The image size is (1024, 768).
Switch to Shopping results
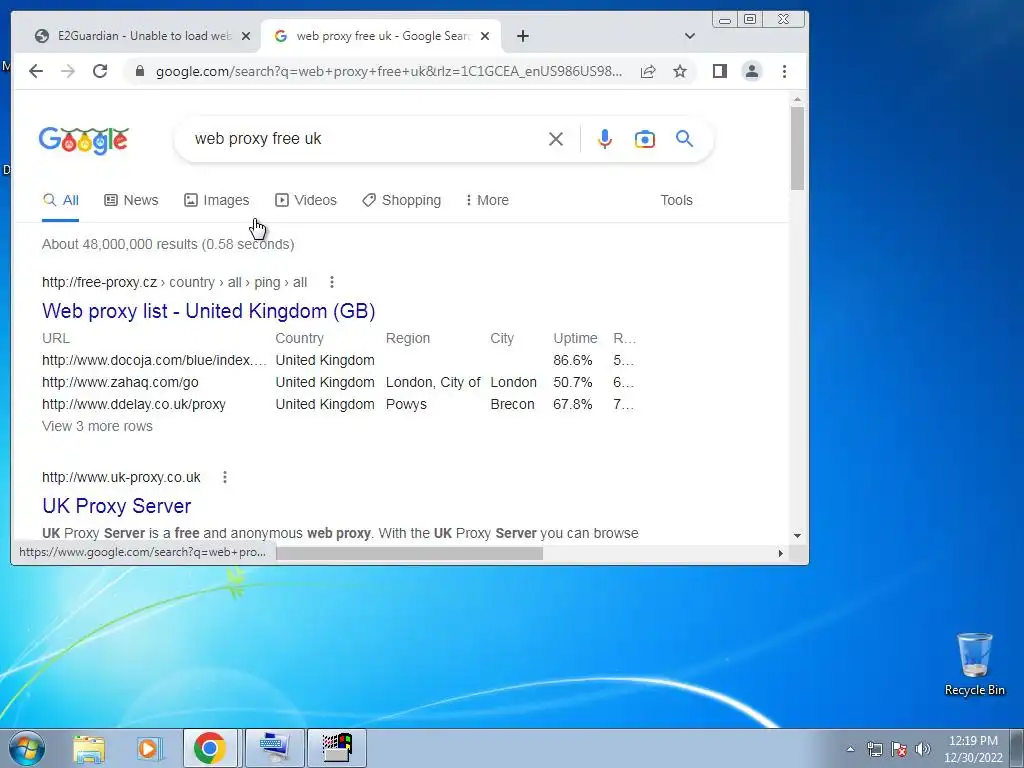point(402,200)
